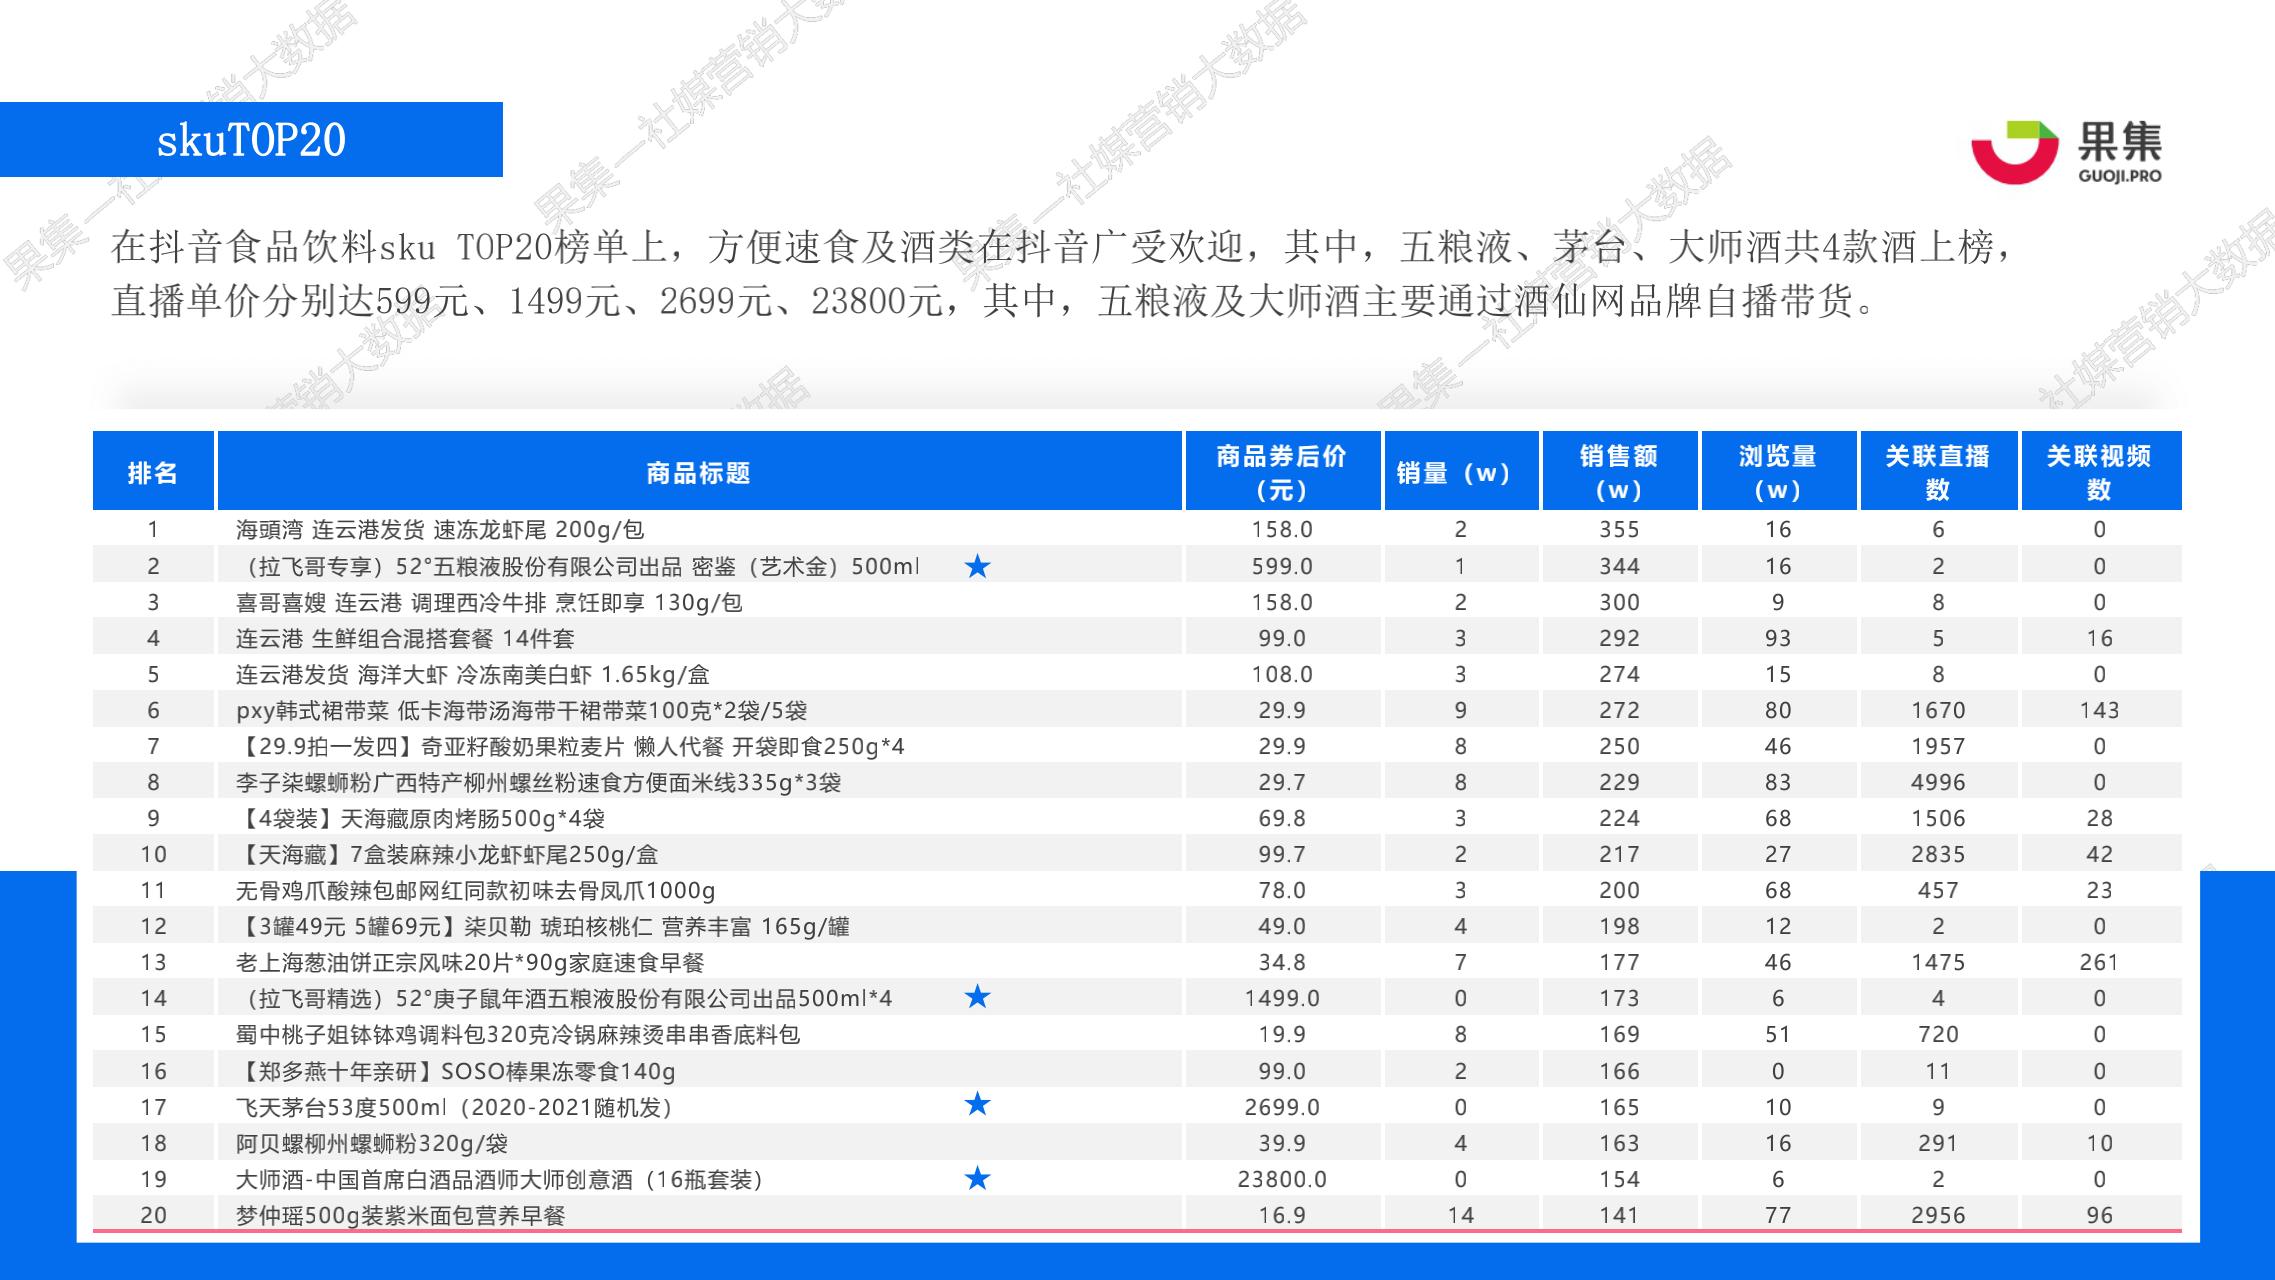Click views cell 93

[1778, 639]
